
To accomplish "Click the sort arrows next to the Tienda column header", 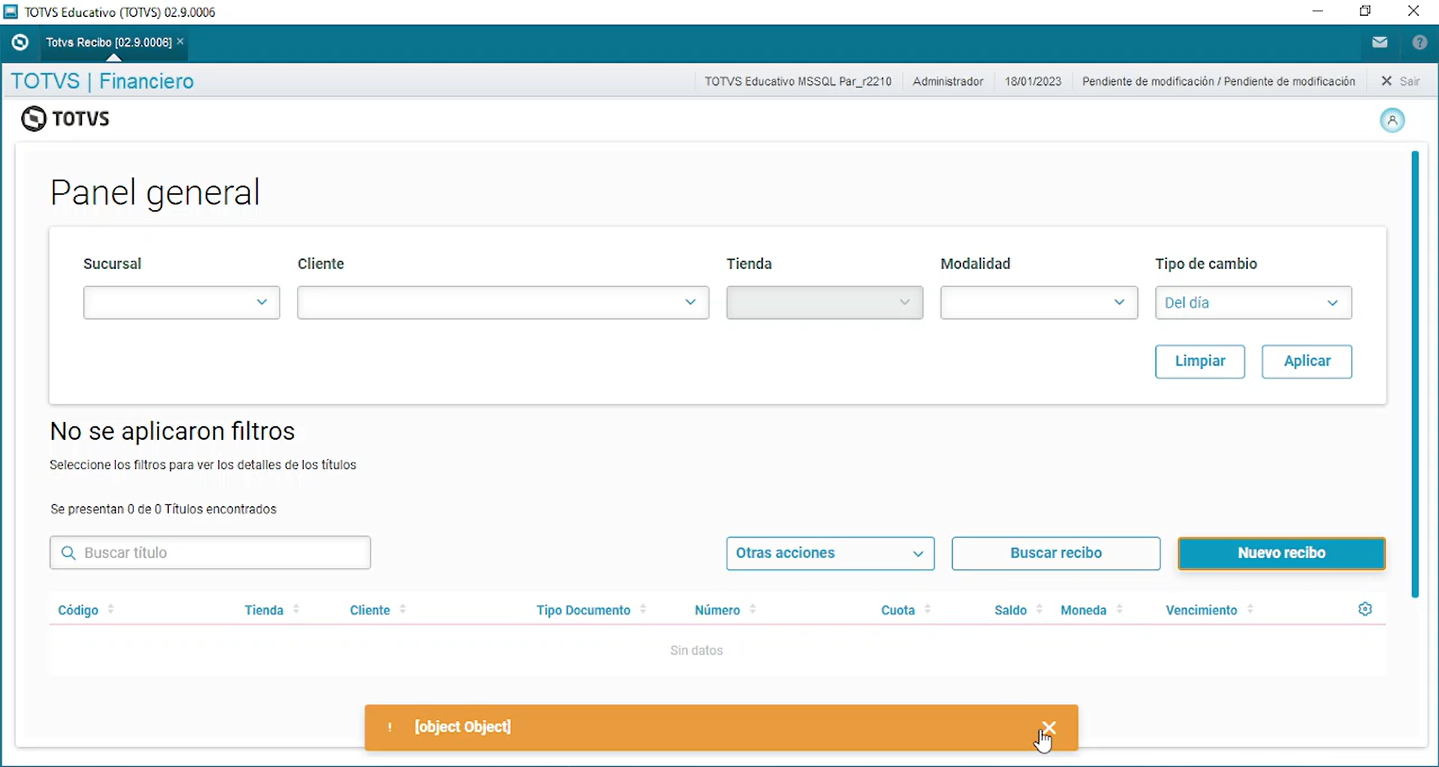I will [x=296, y=610].
